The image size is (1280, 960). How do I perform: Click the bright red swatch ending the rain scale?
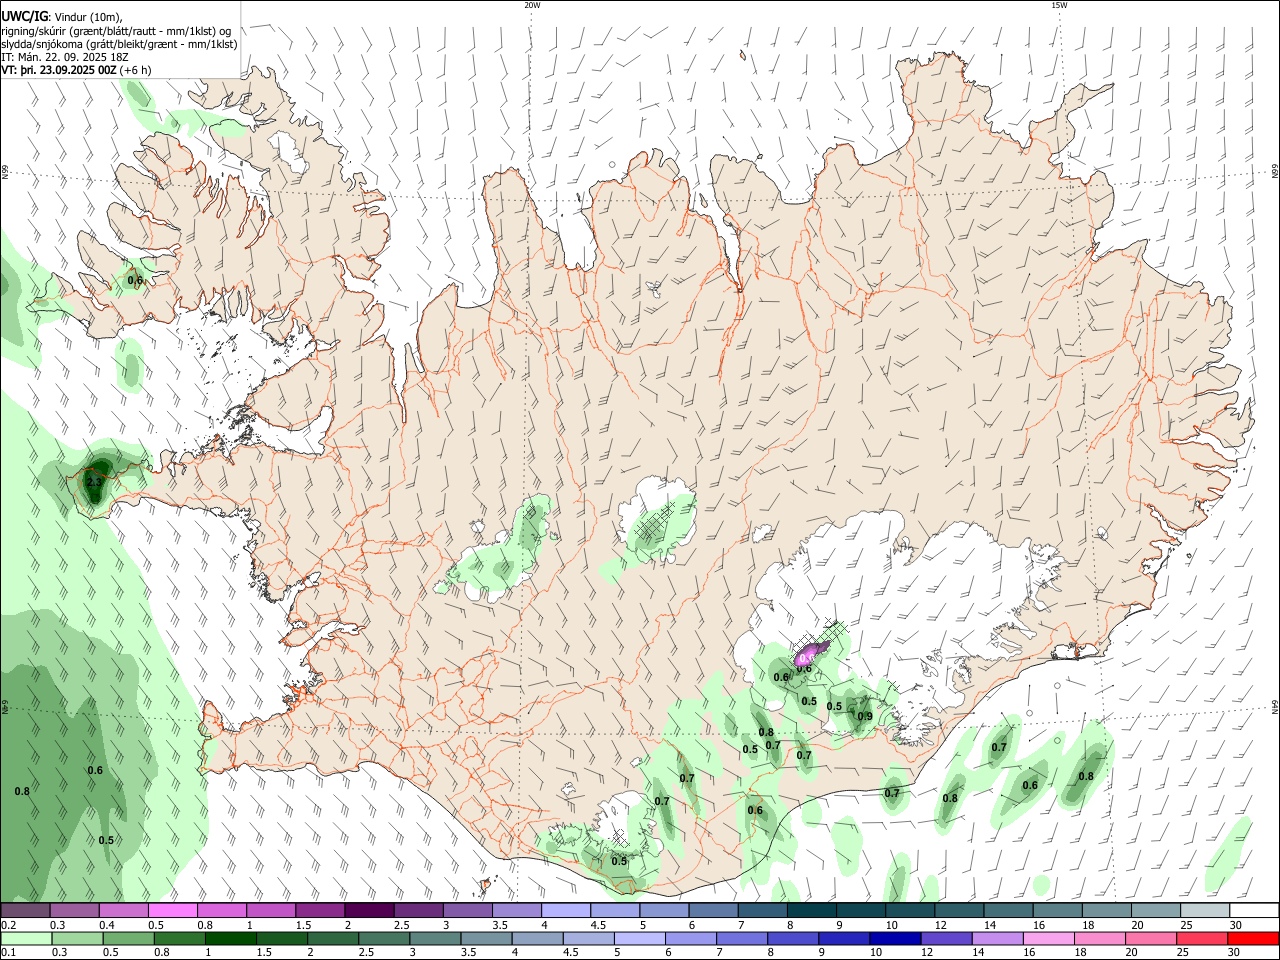pos(1252,938)
